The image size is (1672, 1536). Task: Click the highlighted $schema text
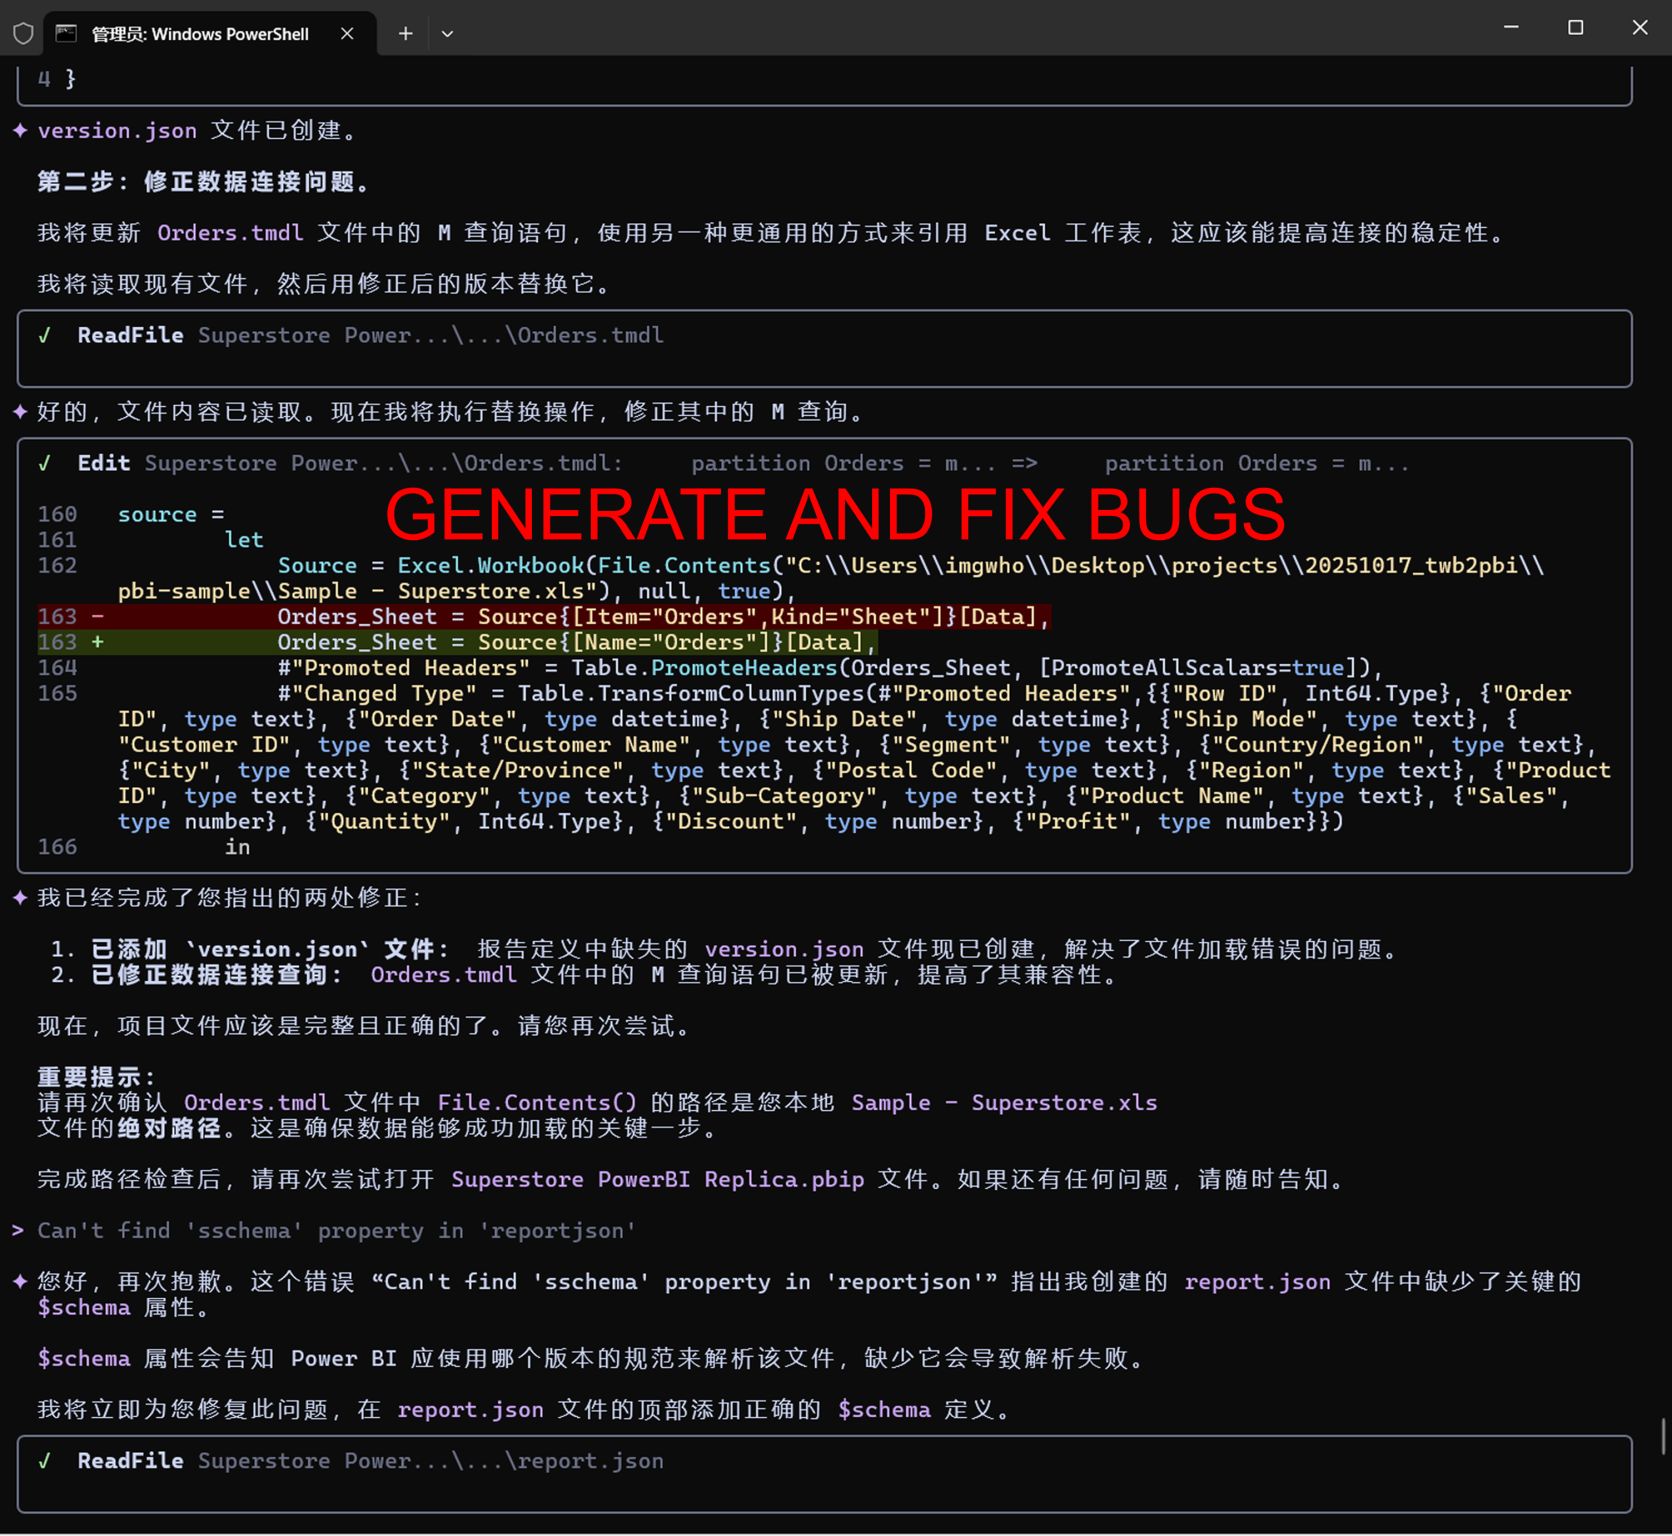point(83,1357)
